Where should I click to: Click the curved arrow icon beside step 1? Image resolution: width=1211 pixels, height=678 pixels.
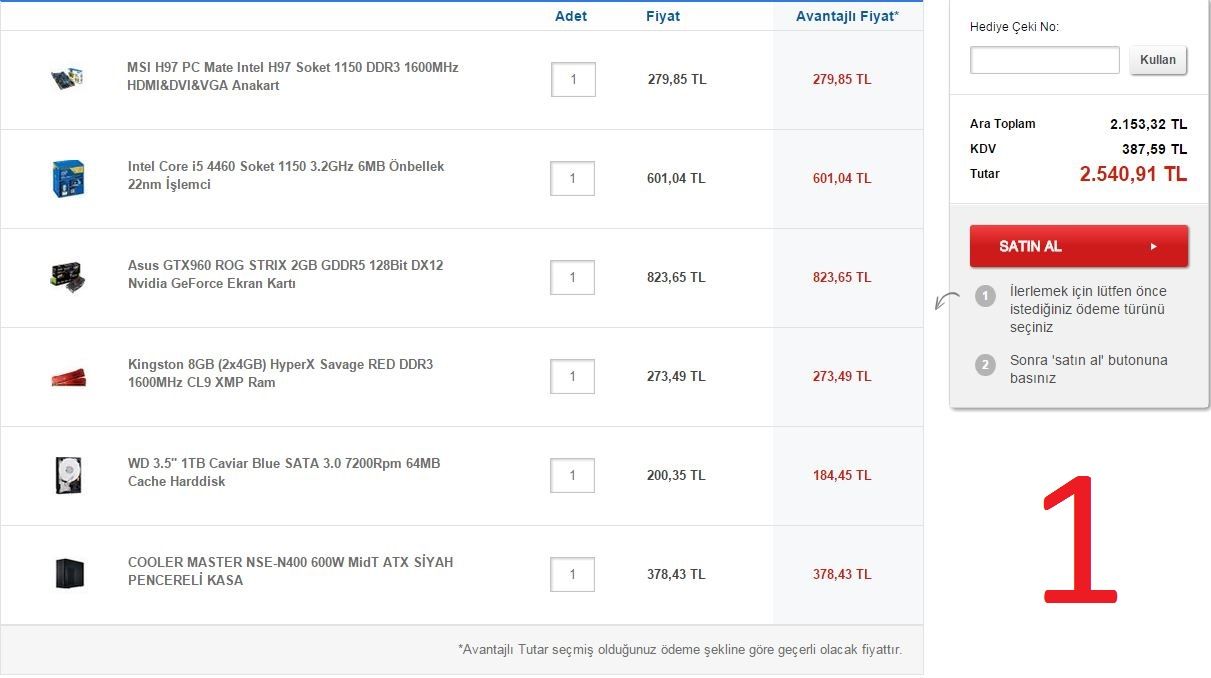944,301
